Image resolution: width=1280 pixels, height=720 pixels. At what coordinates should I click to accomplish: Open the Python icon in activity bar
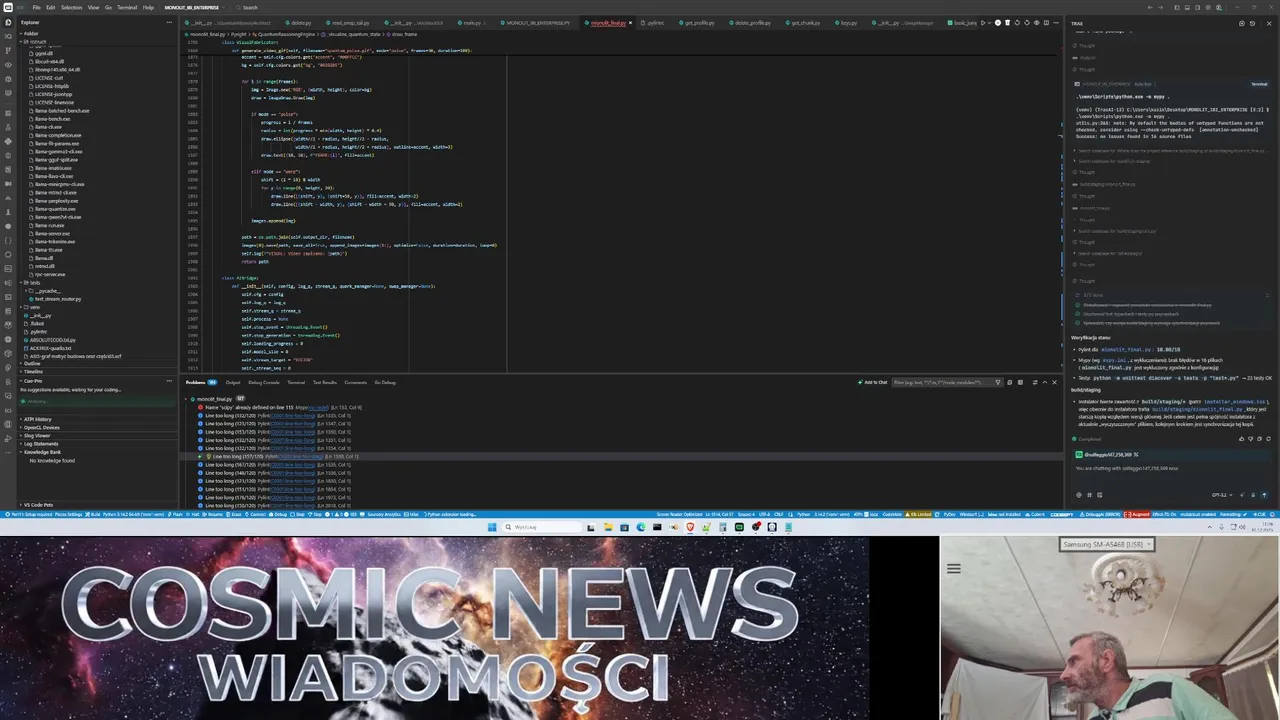pyautogui.click(x=8, y=142)
